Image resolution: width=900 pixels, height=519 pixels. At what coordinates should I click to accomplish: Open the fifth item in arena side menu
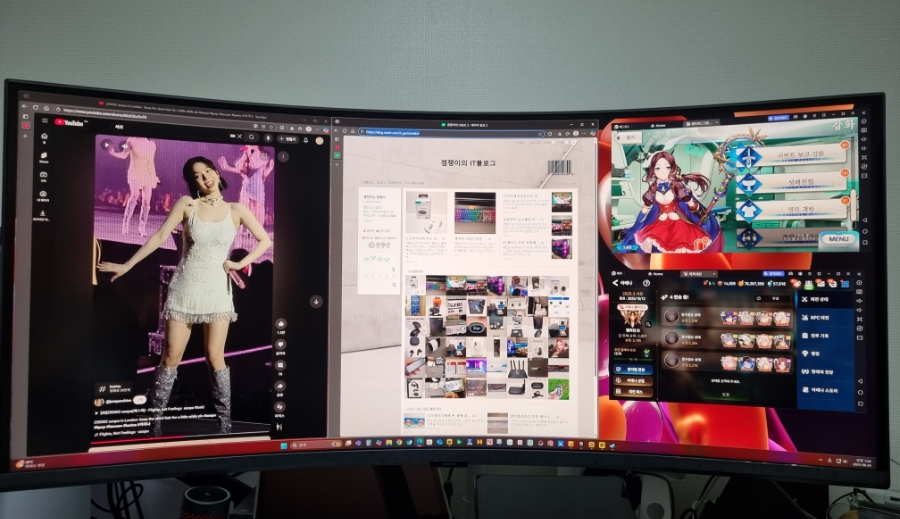[825, 372]
